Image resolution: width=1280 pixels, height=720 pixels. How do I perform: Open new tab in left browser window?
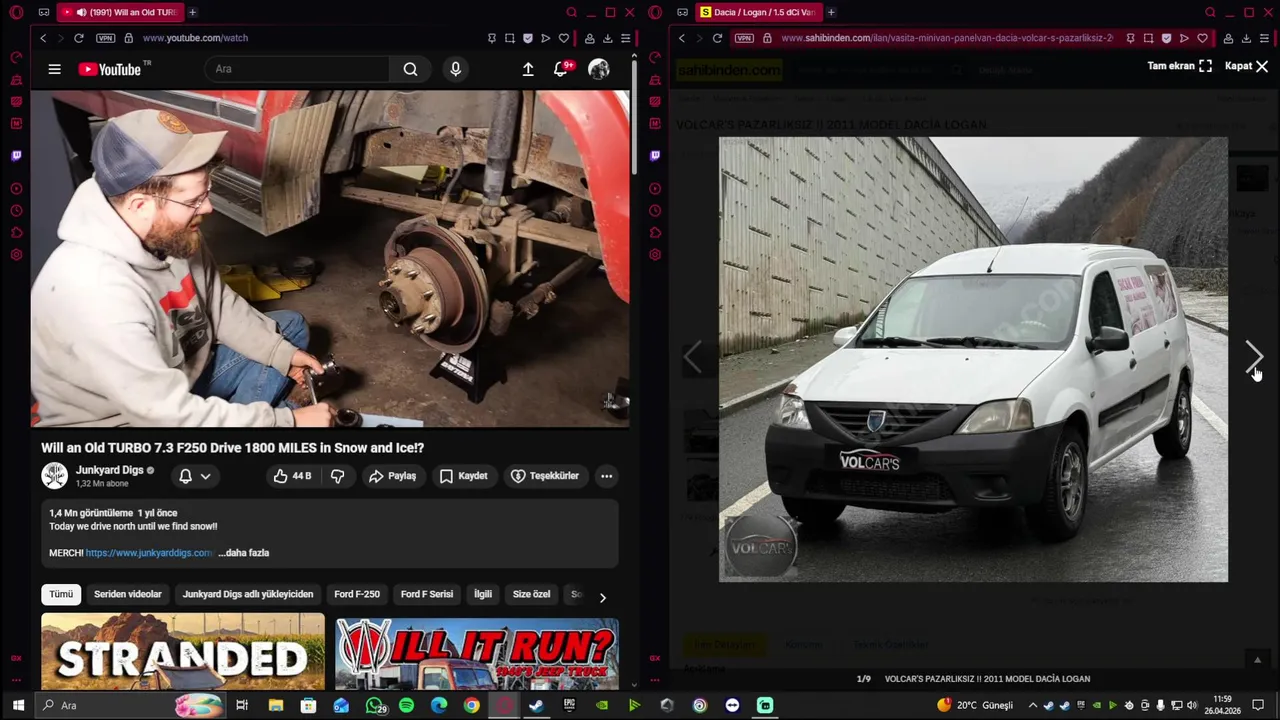click(192, 12)
